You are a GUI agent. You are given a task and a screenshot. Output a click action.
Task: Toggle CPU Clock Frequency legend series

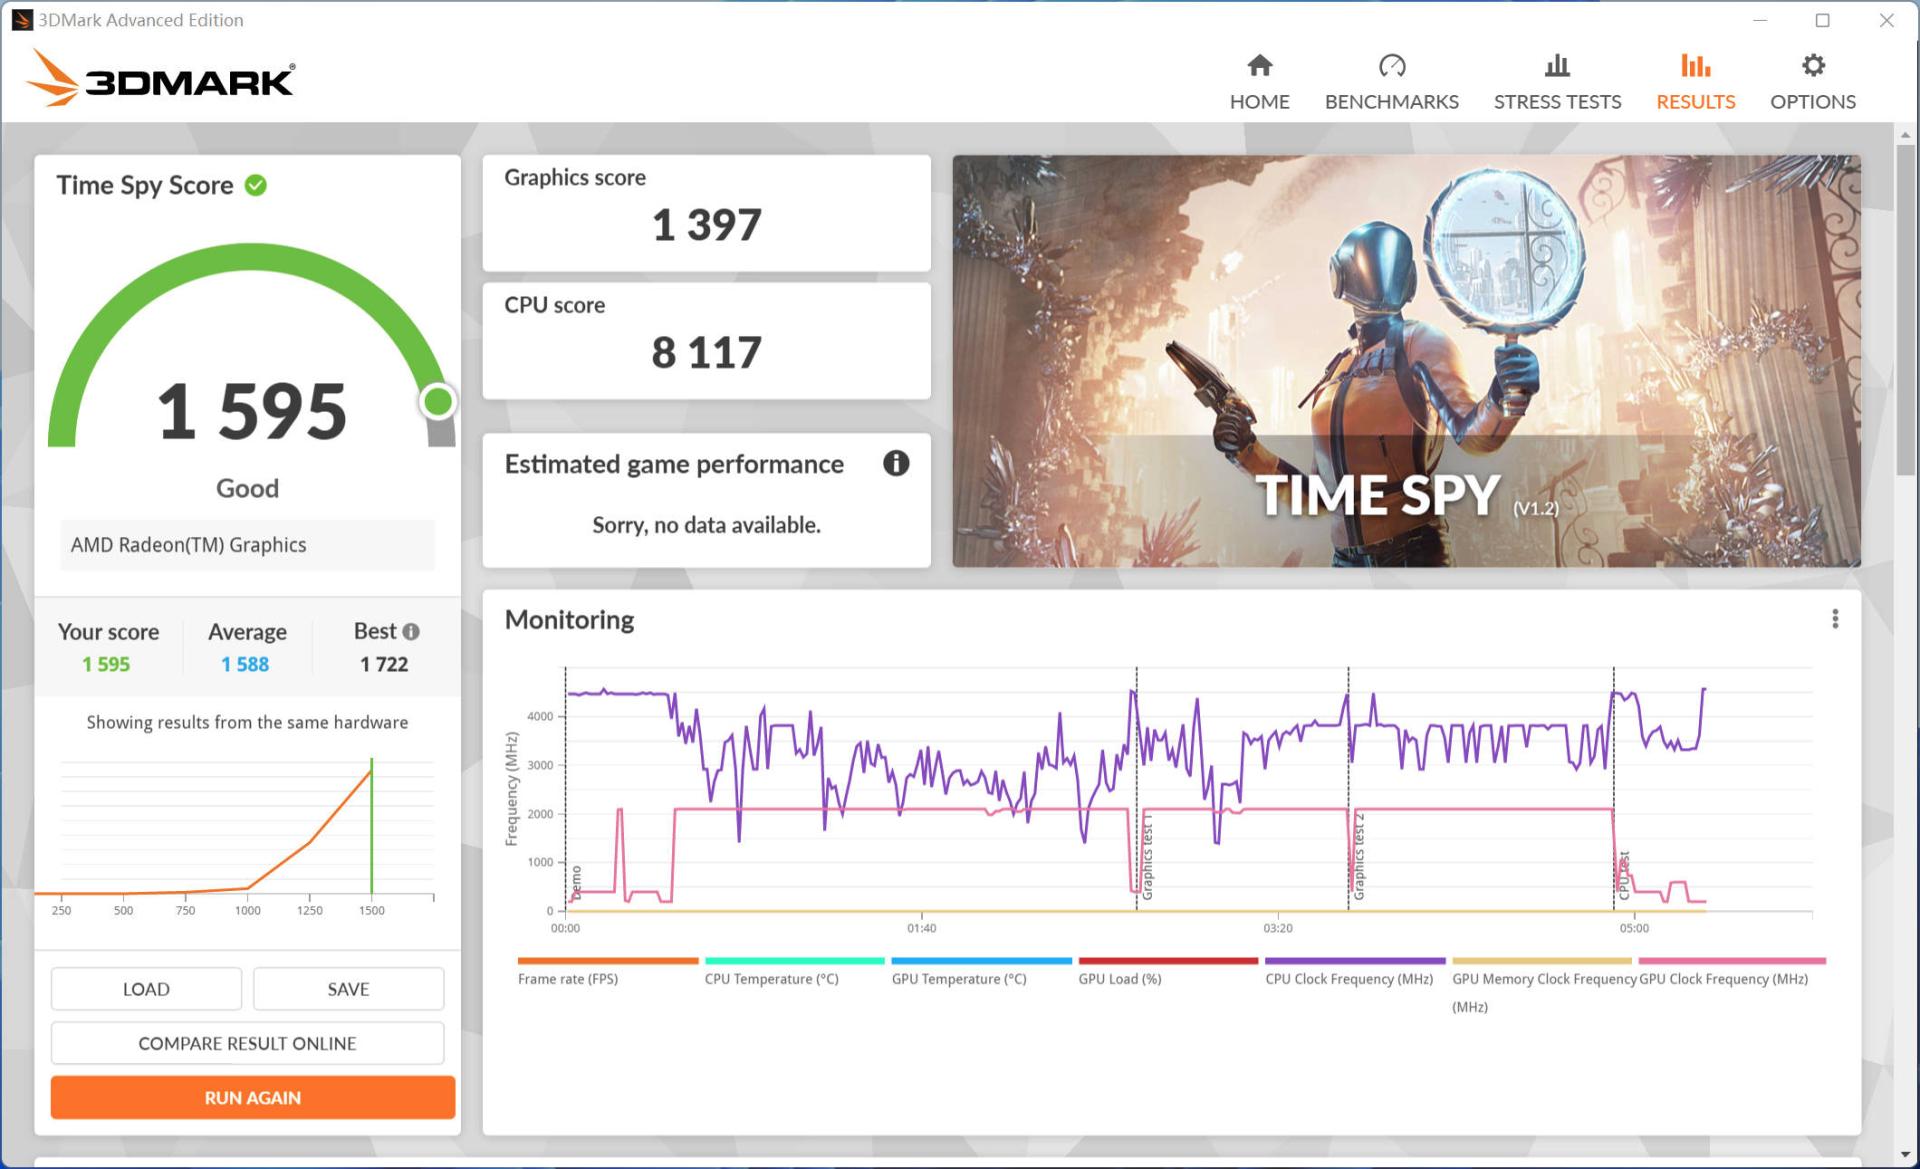coord(1348,978)
